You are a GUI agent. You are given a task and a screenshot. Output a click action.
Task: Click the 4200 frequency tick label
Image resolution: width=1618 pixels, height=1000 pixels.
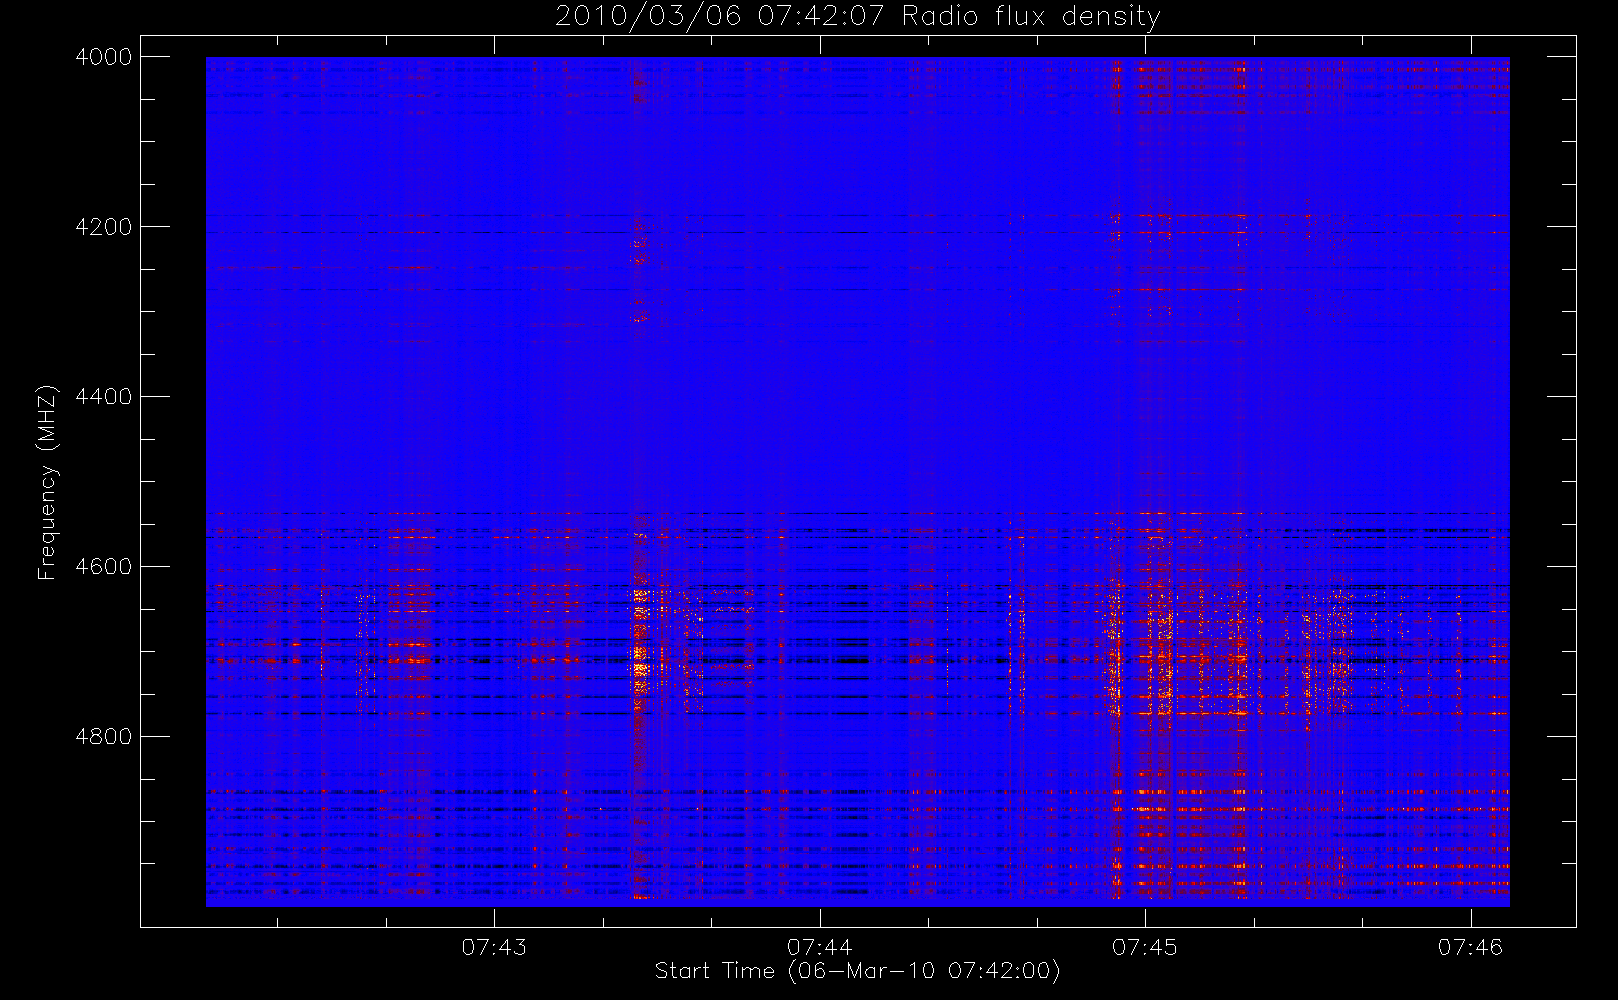pyautogui.click(x=104, y=227)
